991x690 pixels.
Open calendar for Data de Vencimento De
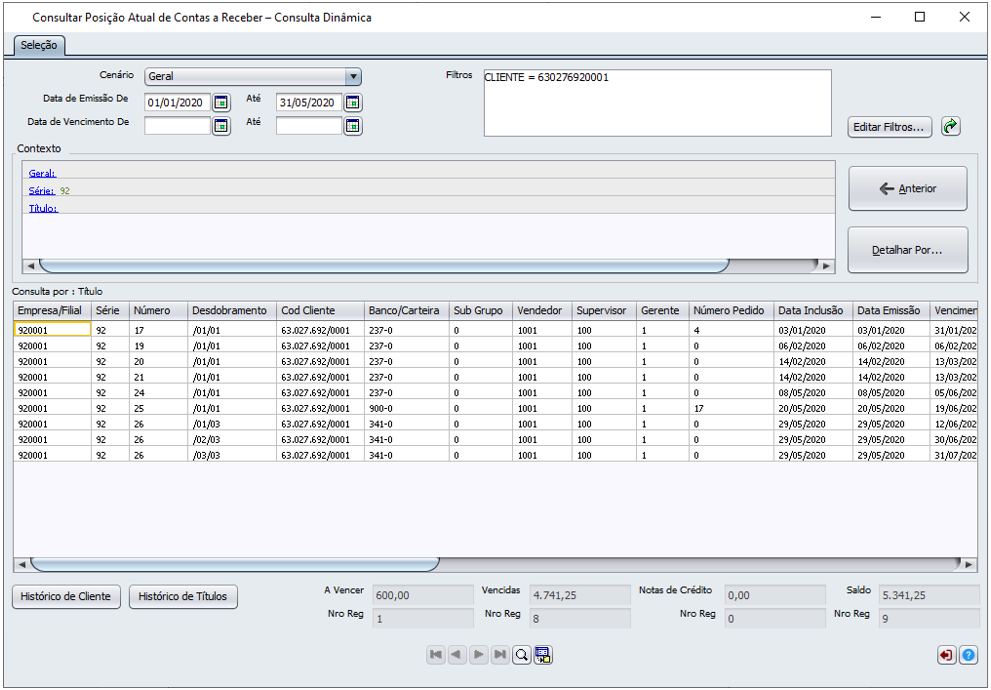(221, 126)
